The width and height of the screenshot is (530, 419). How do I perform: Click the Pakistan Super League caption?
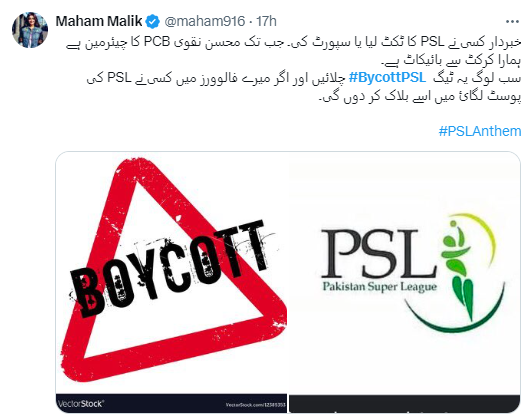point(380,287)
